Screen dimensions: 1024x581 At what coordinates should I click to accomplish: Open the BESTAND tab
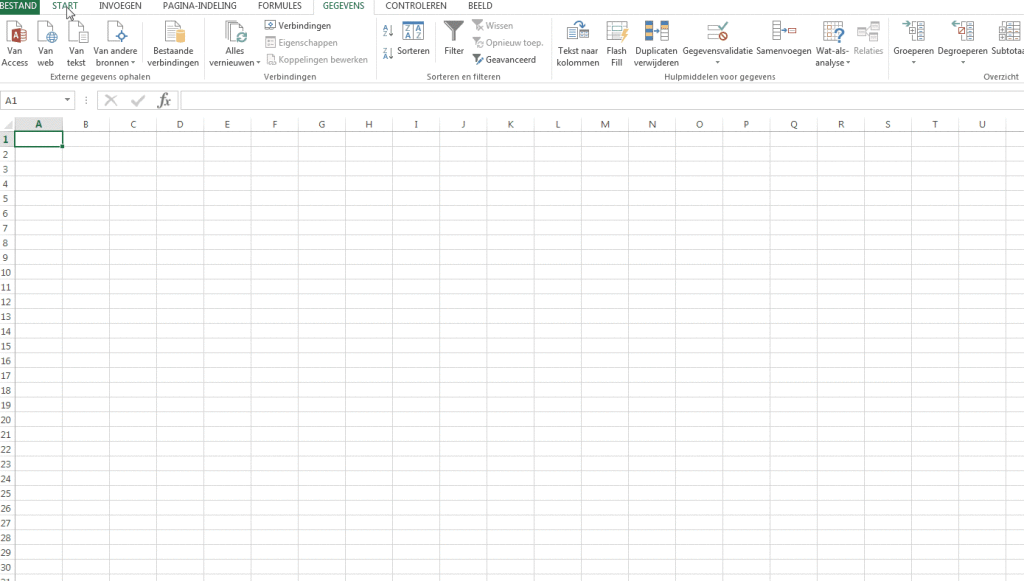click(x=19, y=6)
